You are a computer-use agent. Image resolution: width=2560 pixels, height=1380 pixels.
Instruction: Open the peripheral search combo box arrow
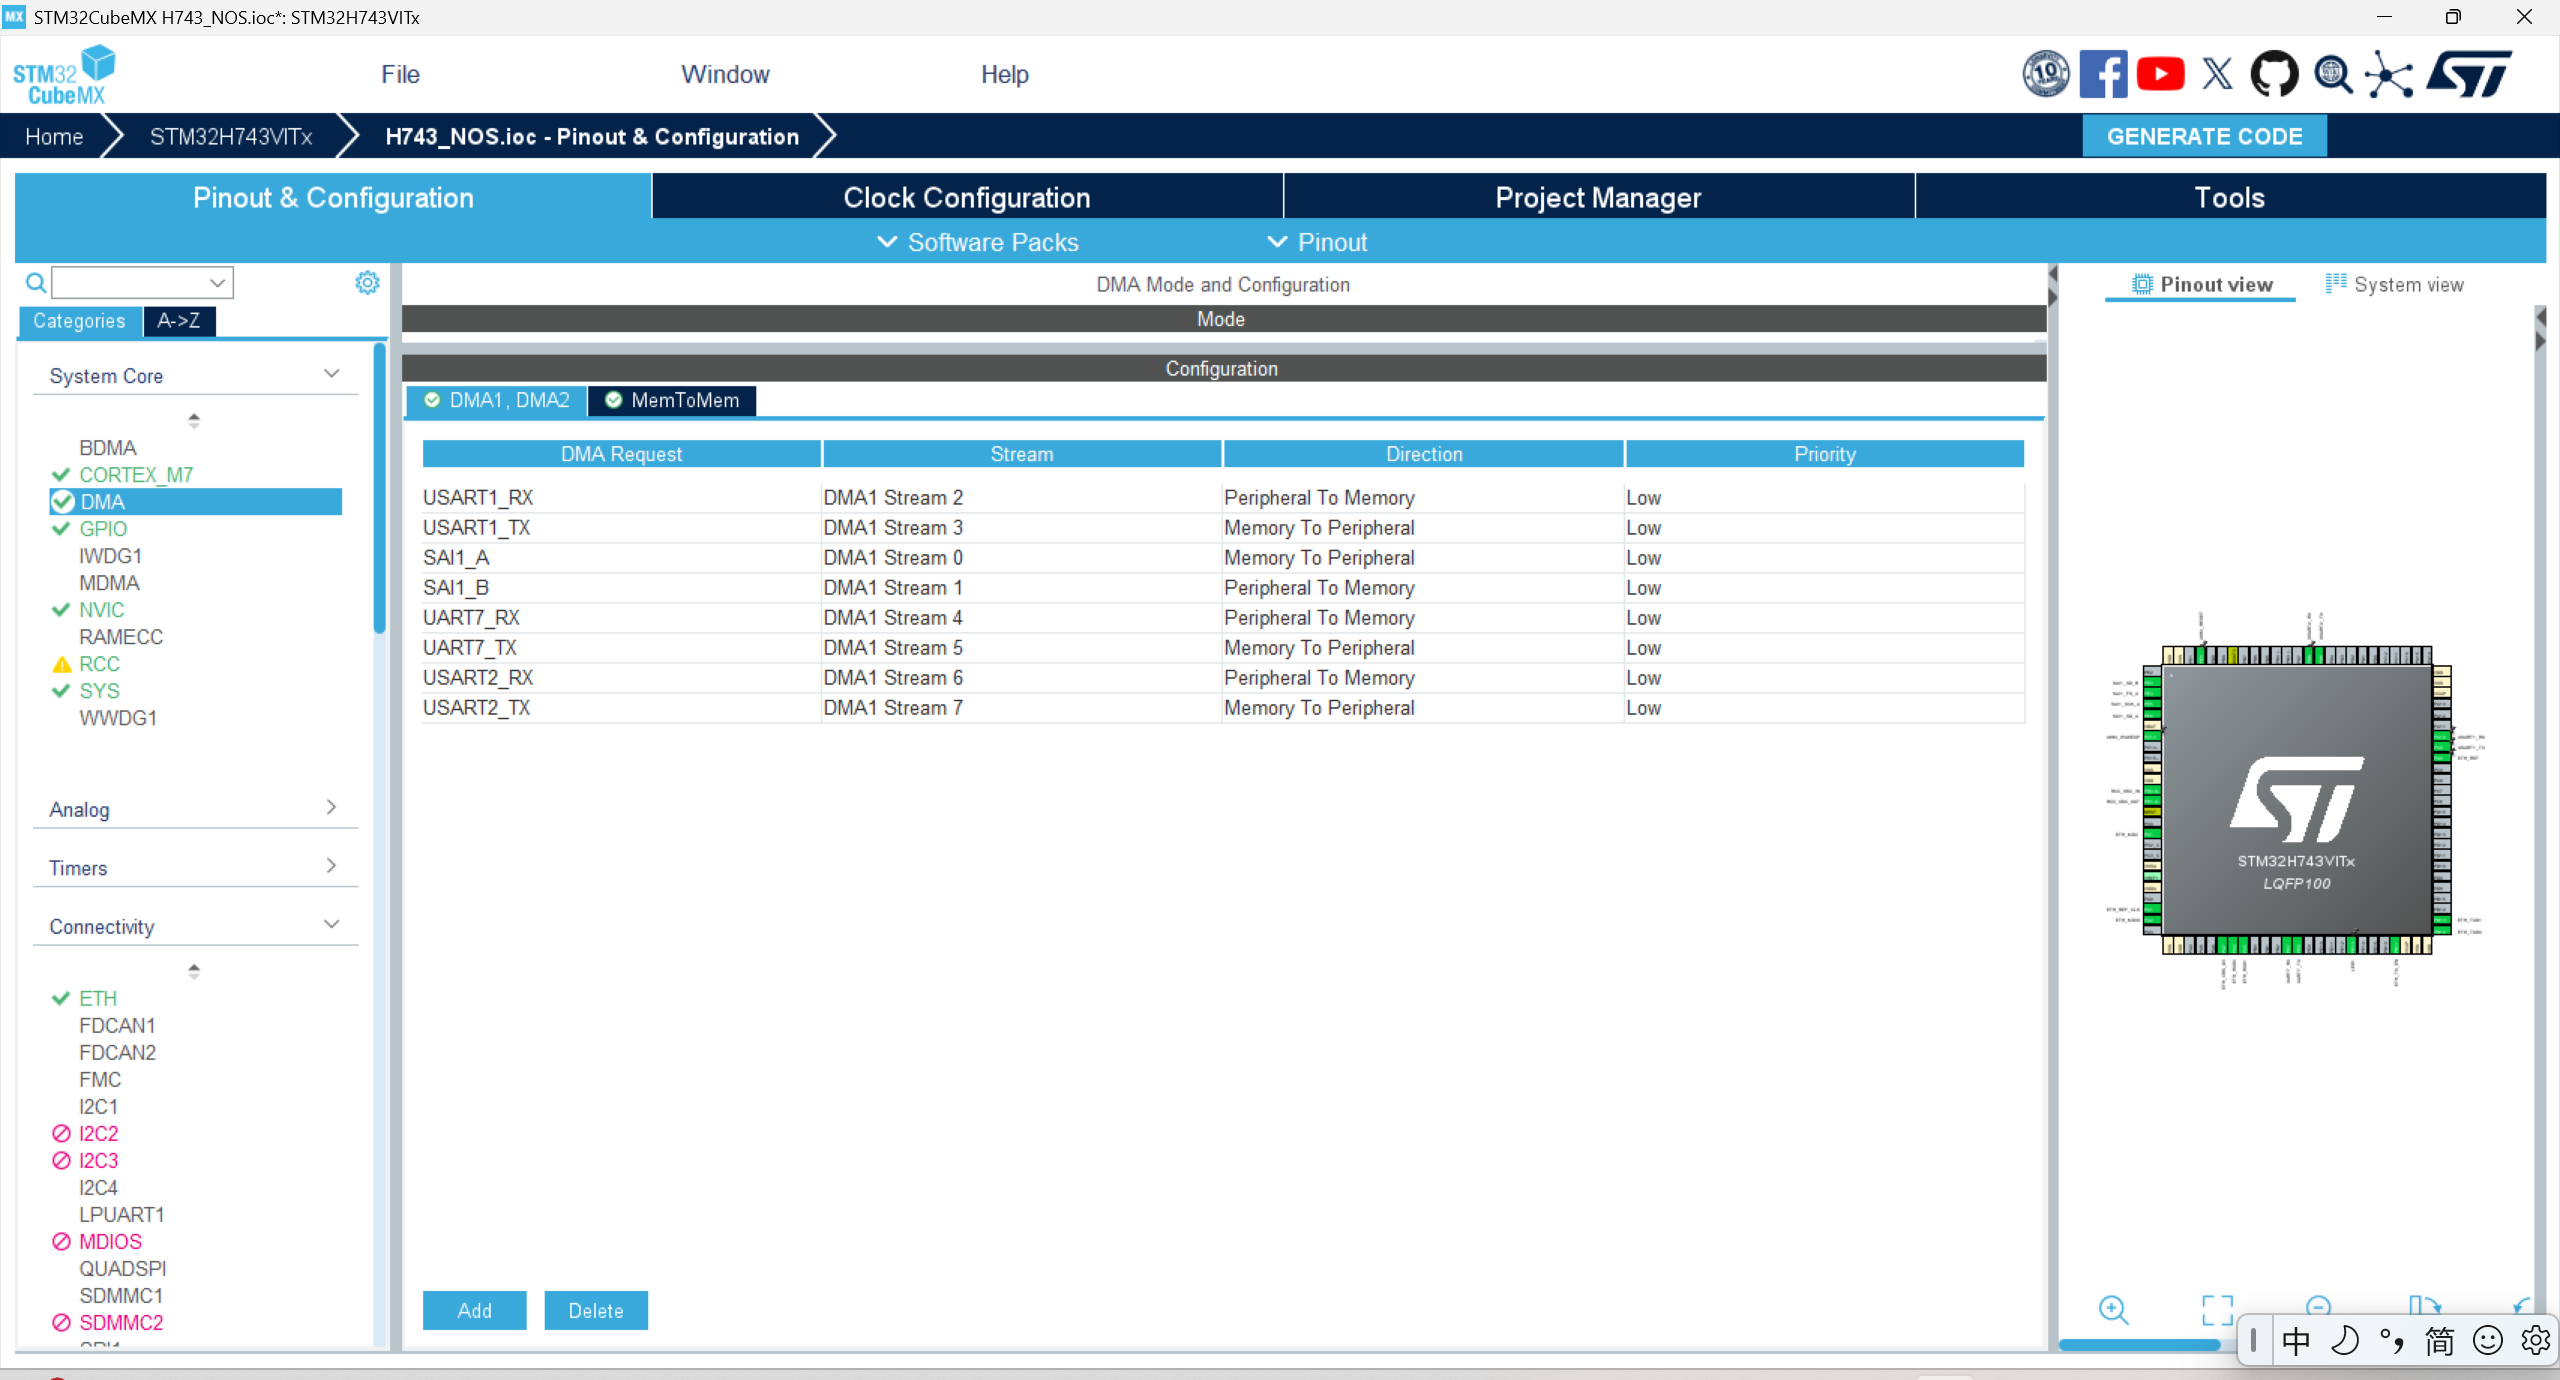(217, 283)
